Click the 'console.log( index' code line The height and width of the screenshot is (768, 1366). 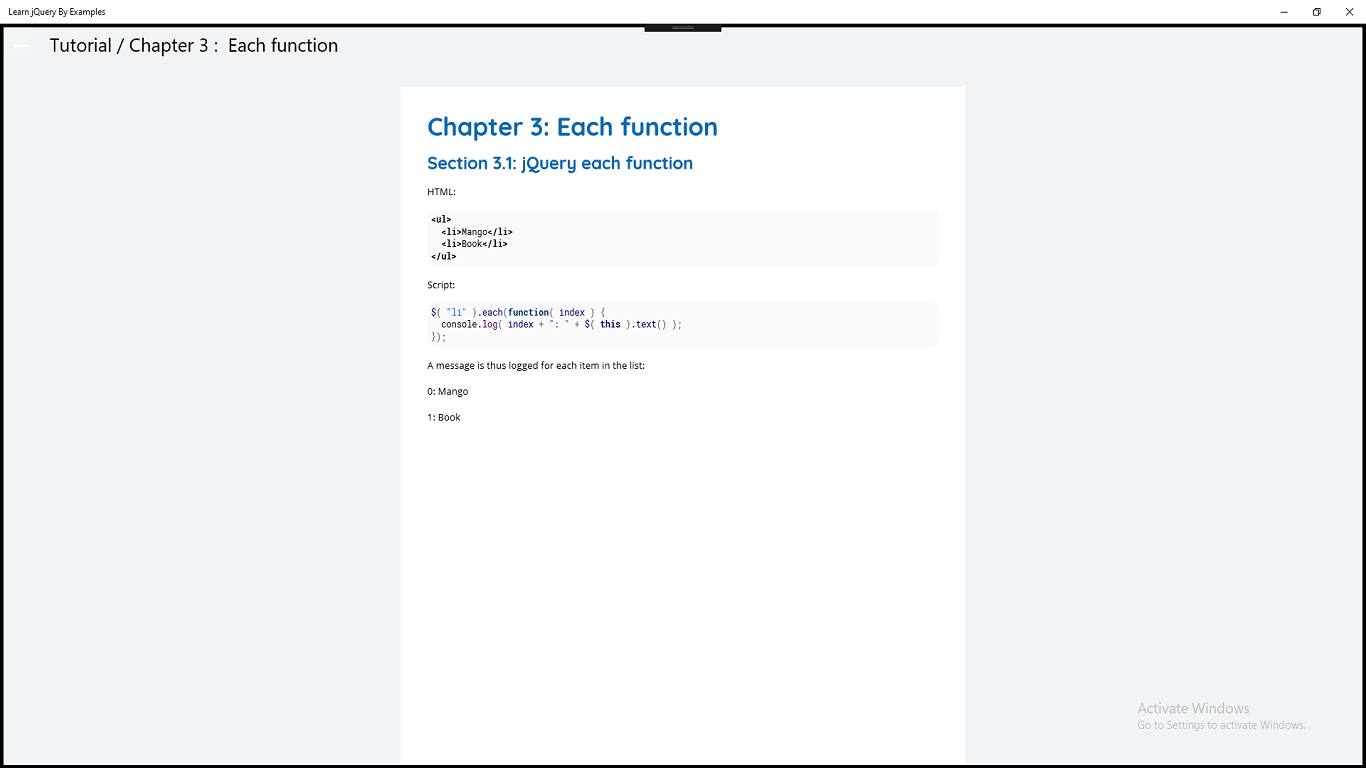click(x=561, y=324)
